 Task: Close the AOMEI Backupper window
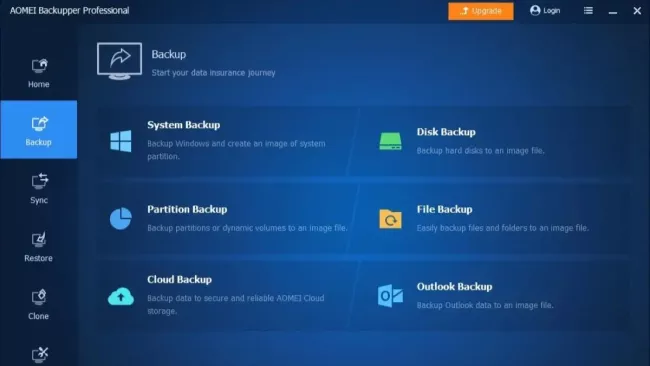(637, 11)
